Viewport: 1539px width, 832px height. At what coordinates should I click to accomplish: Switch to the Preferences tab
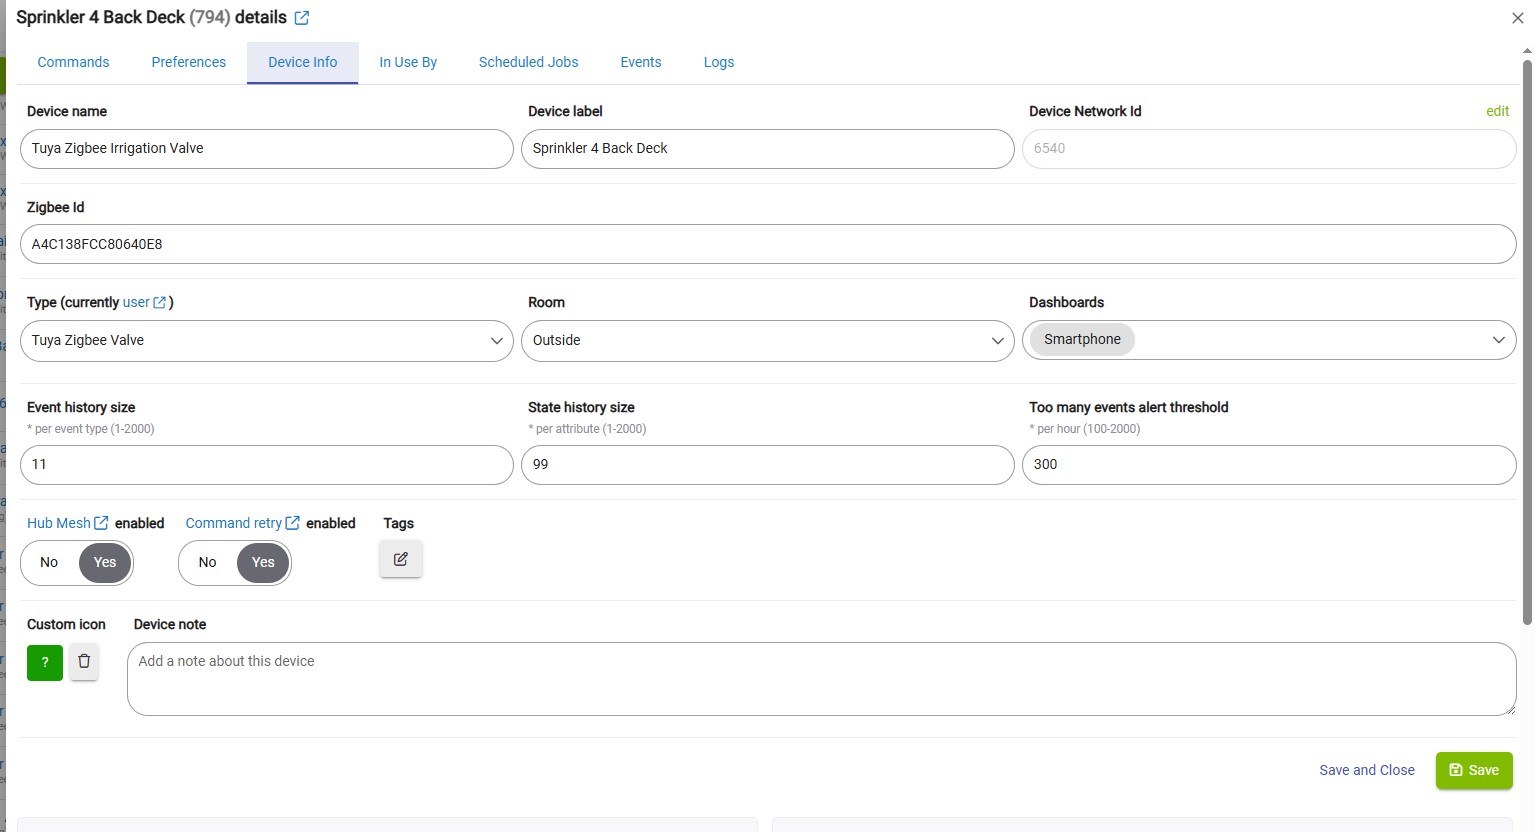pos(189,62)
